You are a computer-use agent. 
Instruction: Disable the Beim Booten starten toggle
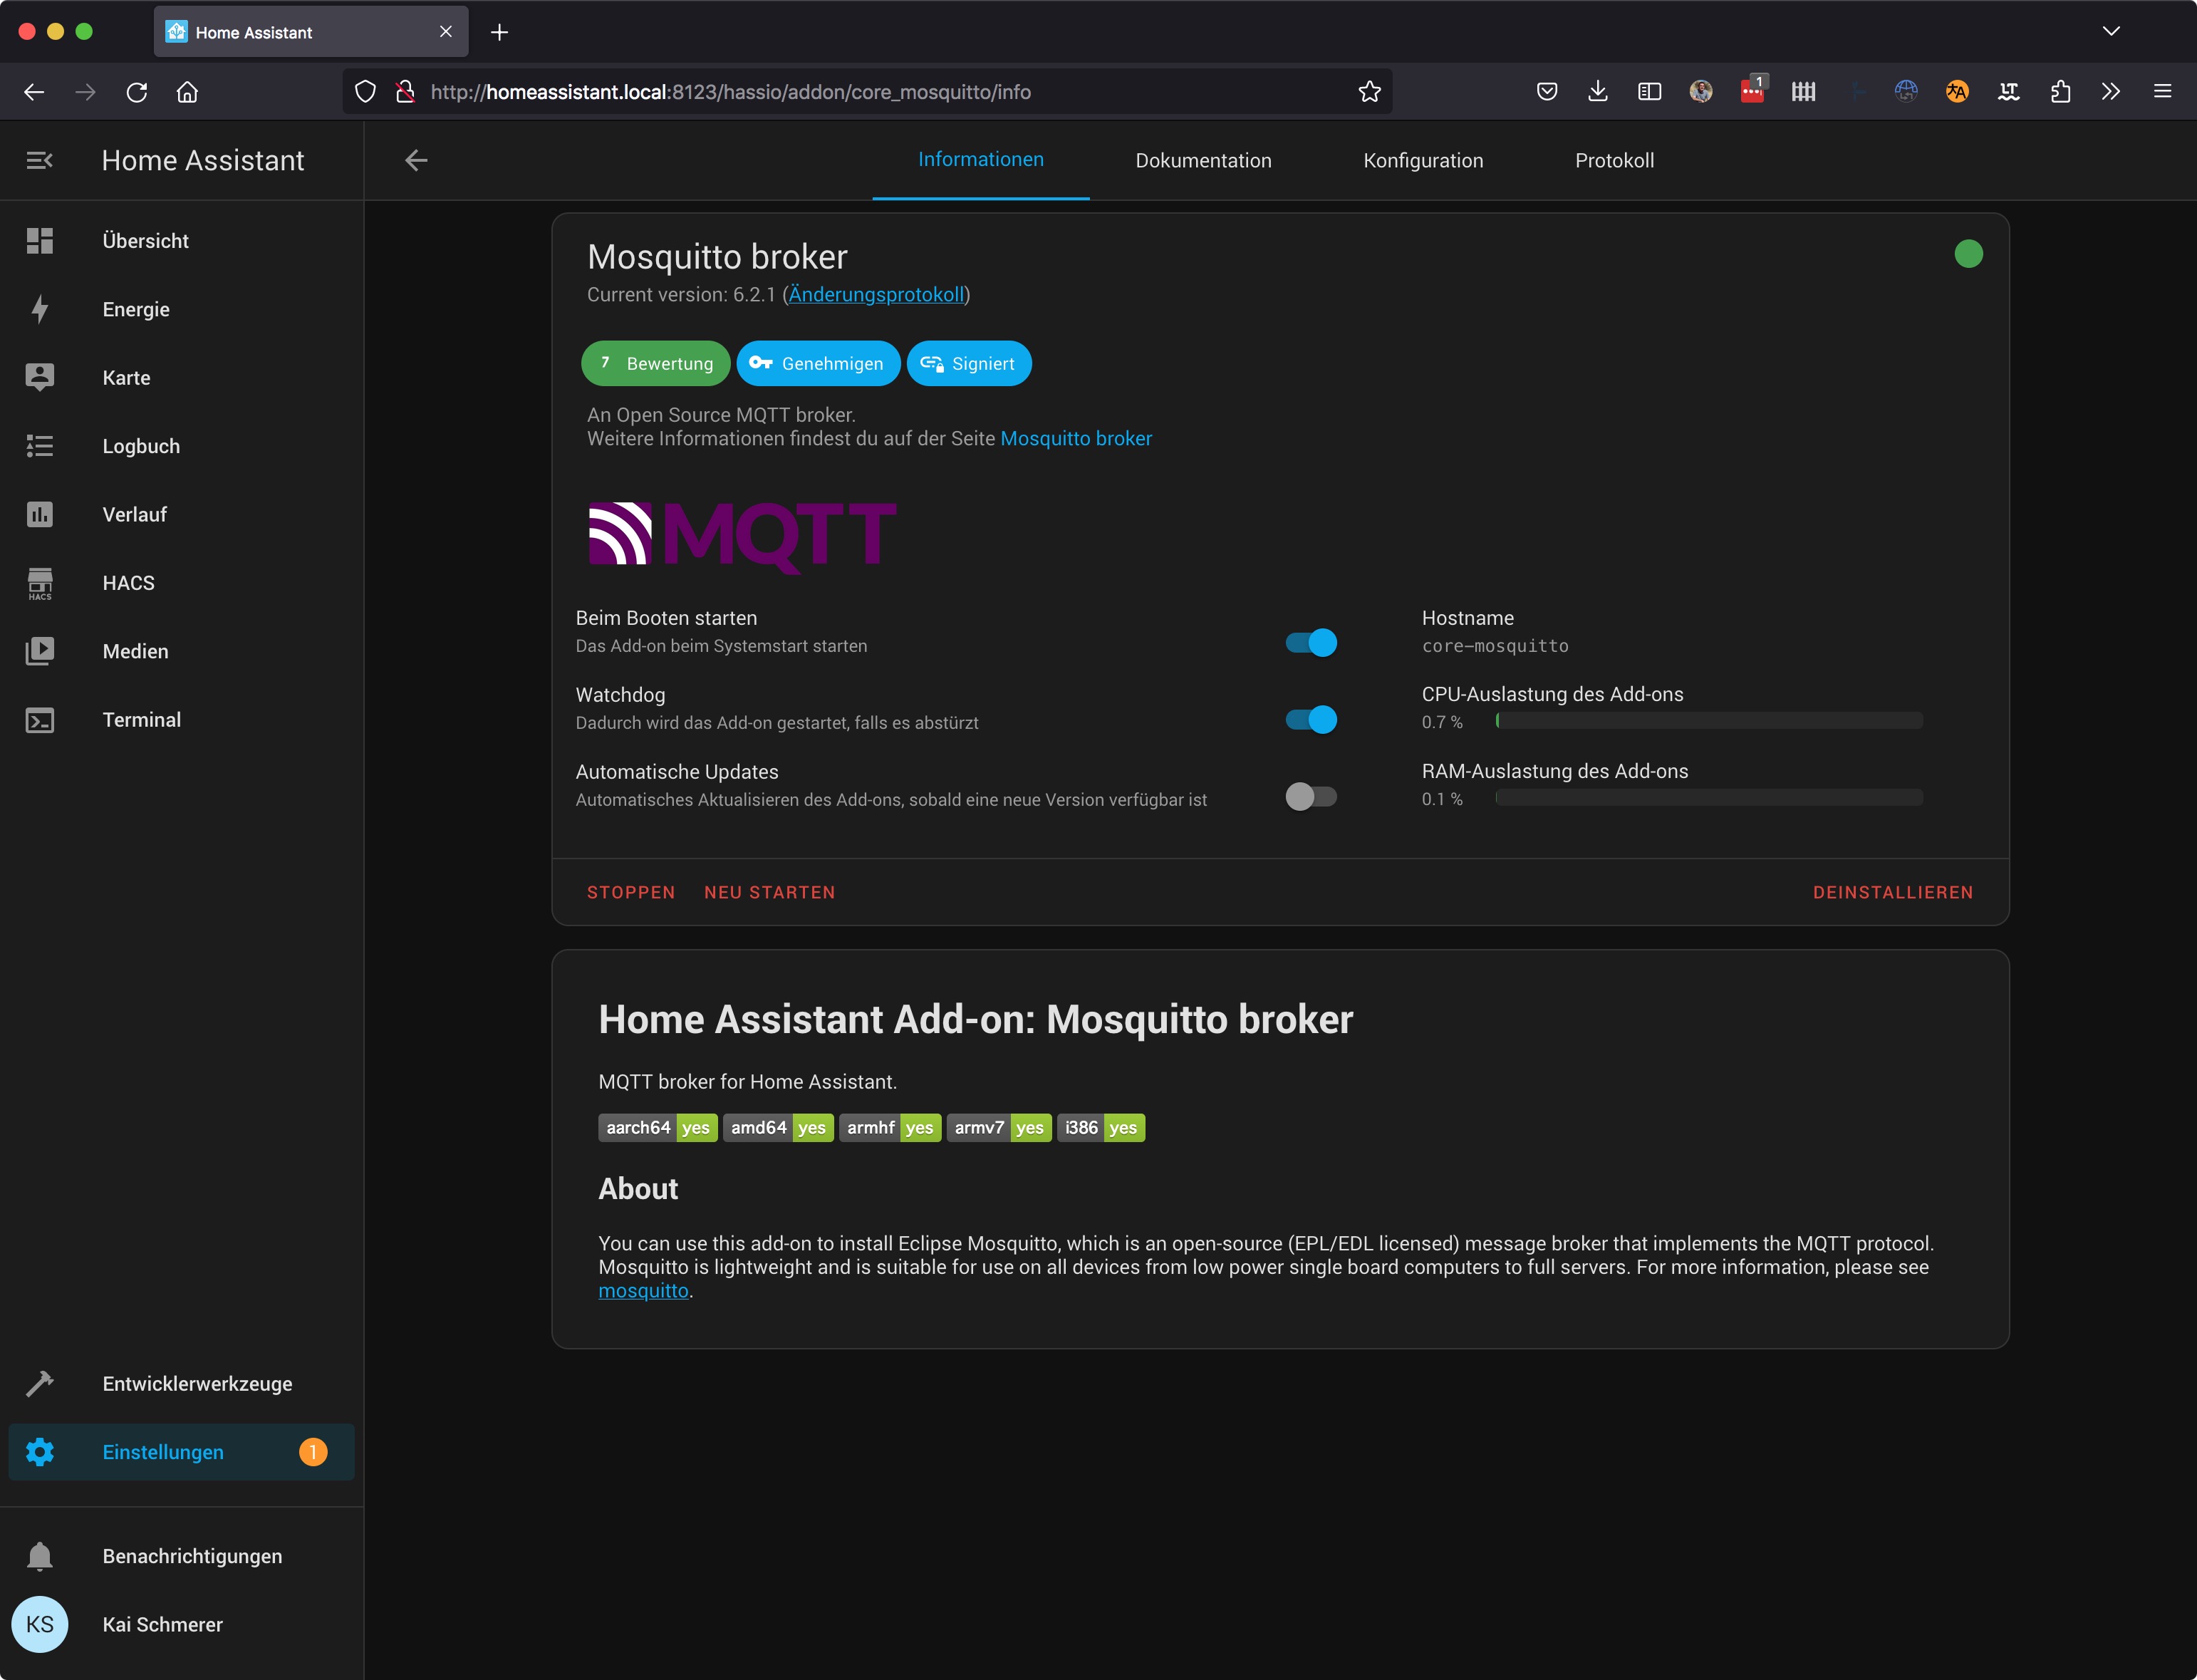coord(1311,642)
